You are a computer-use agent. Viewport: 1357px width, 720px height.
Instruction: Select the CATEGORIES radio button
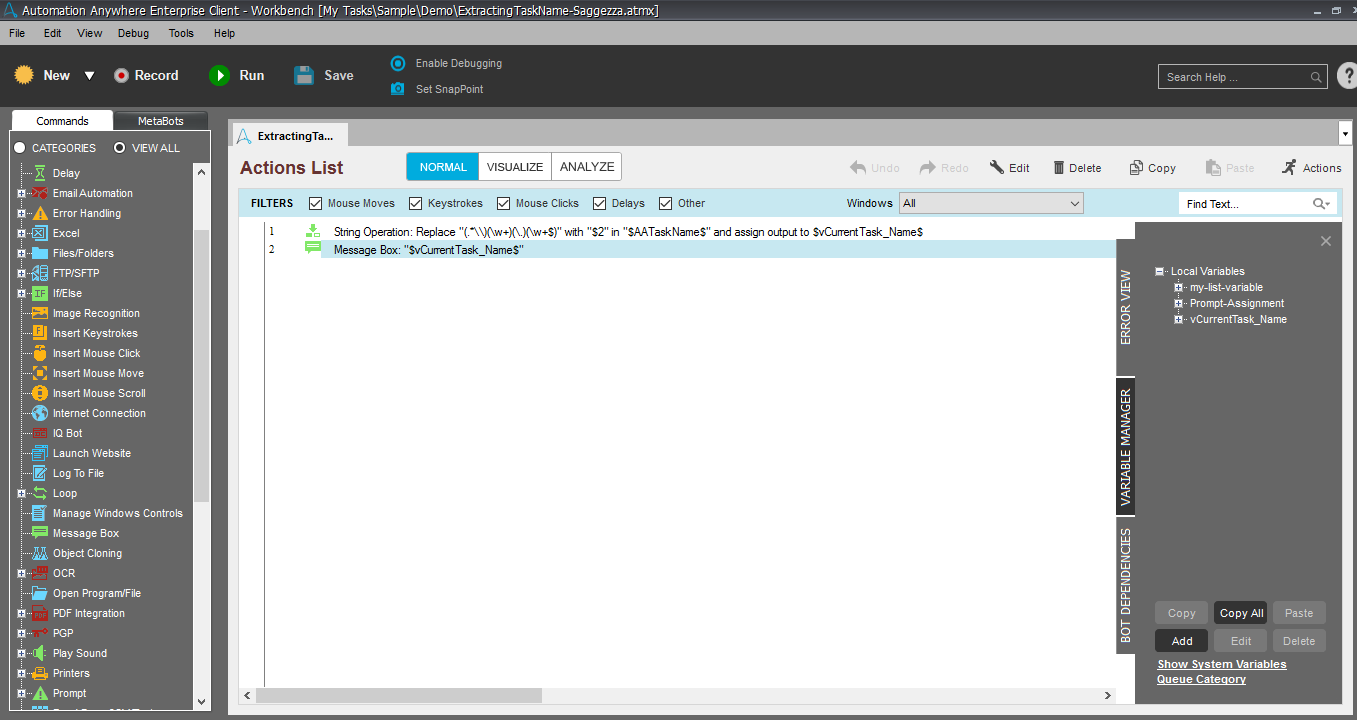20,148
